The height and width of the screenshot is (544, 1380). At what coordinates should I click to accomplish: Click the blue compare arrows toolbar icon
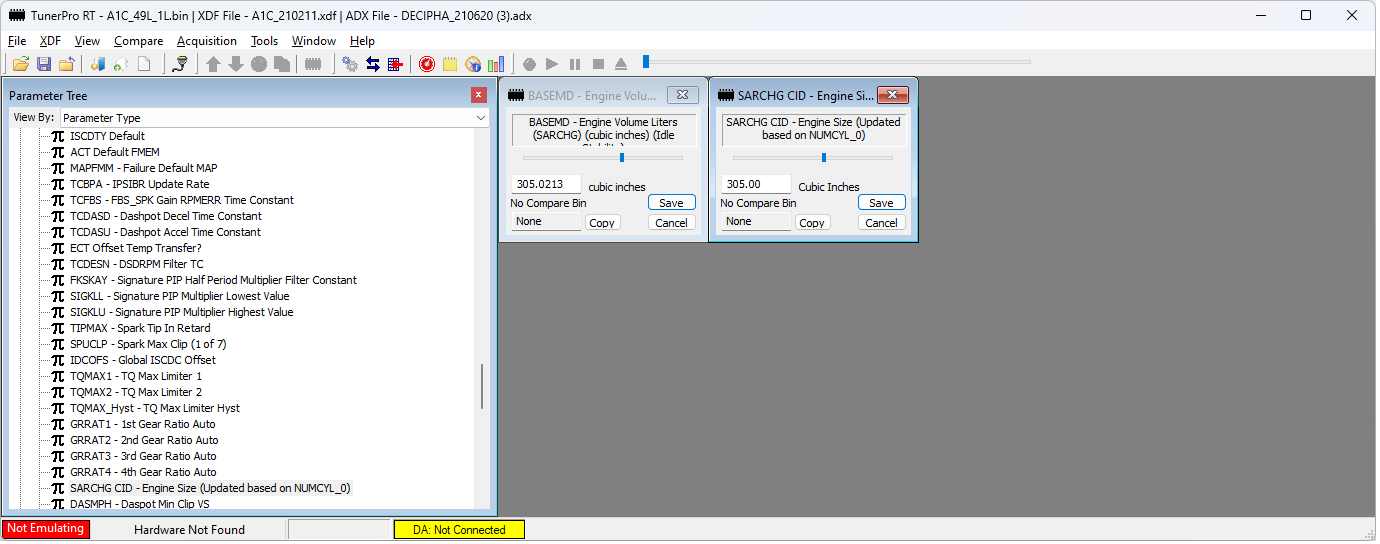(x=373, y=64)
